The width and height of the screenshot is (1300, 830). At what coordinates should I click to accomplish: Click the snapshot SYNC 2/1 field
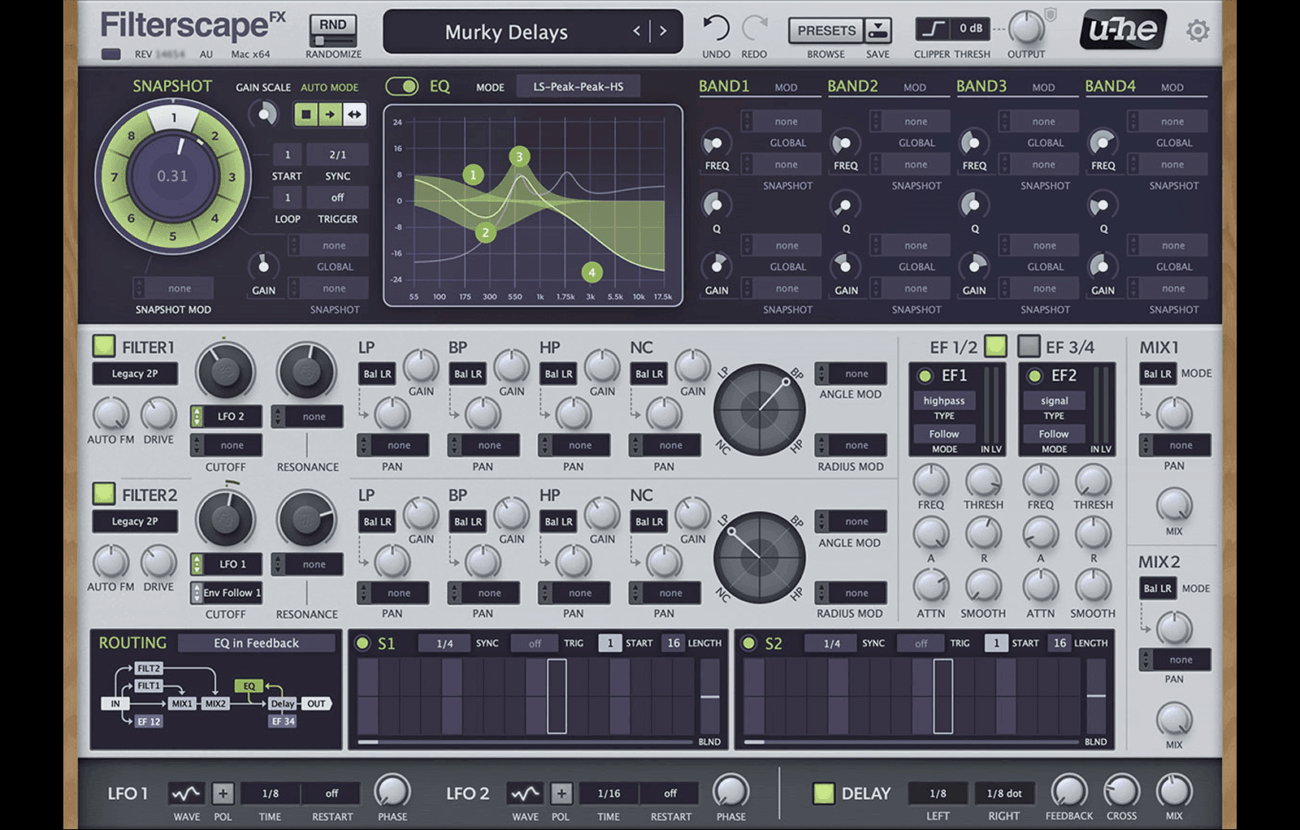click(338, 155)
